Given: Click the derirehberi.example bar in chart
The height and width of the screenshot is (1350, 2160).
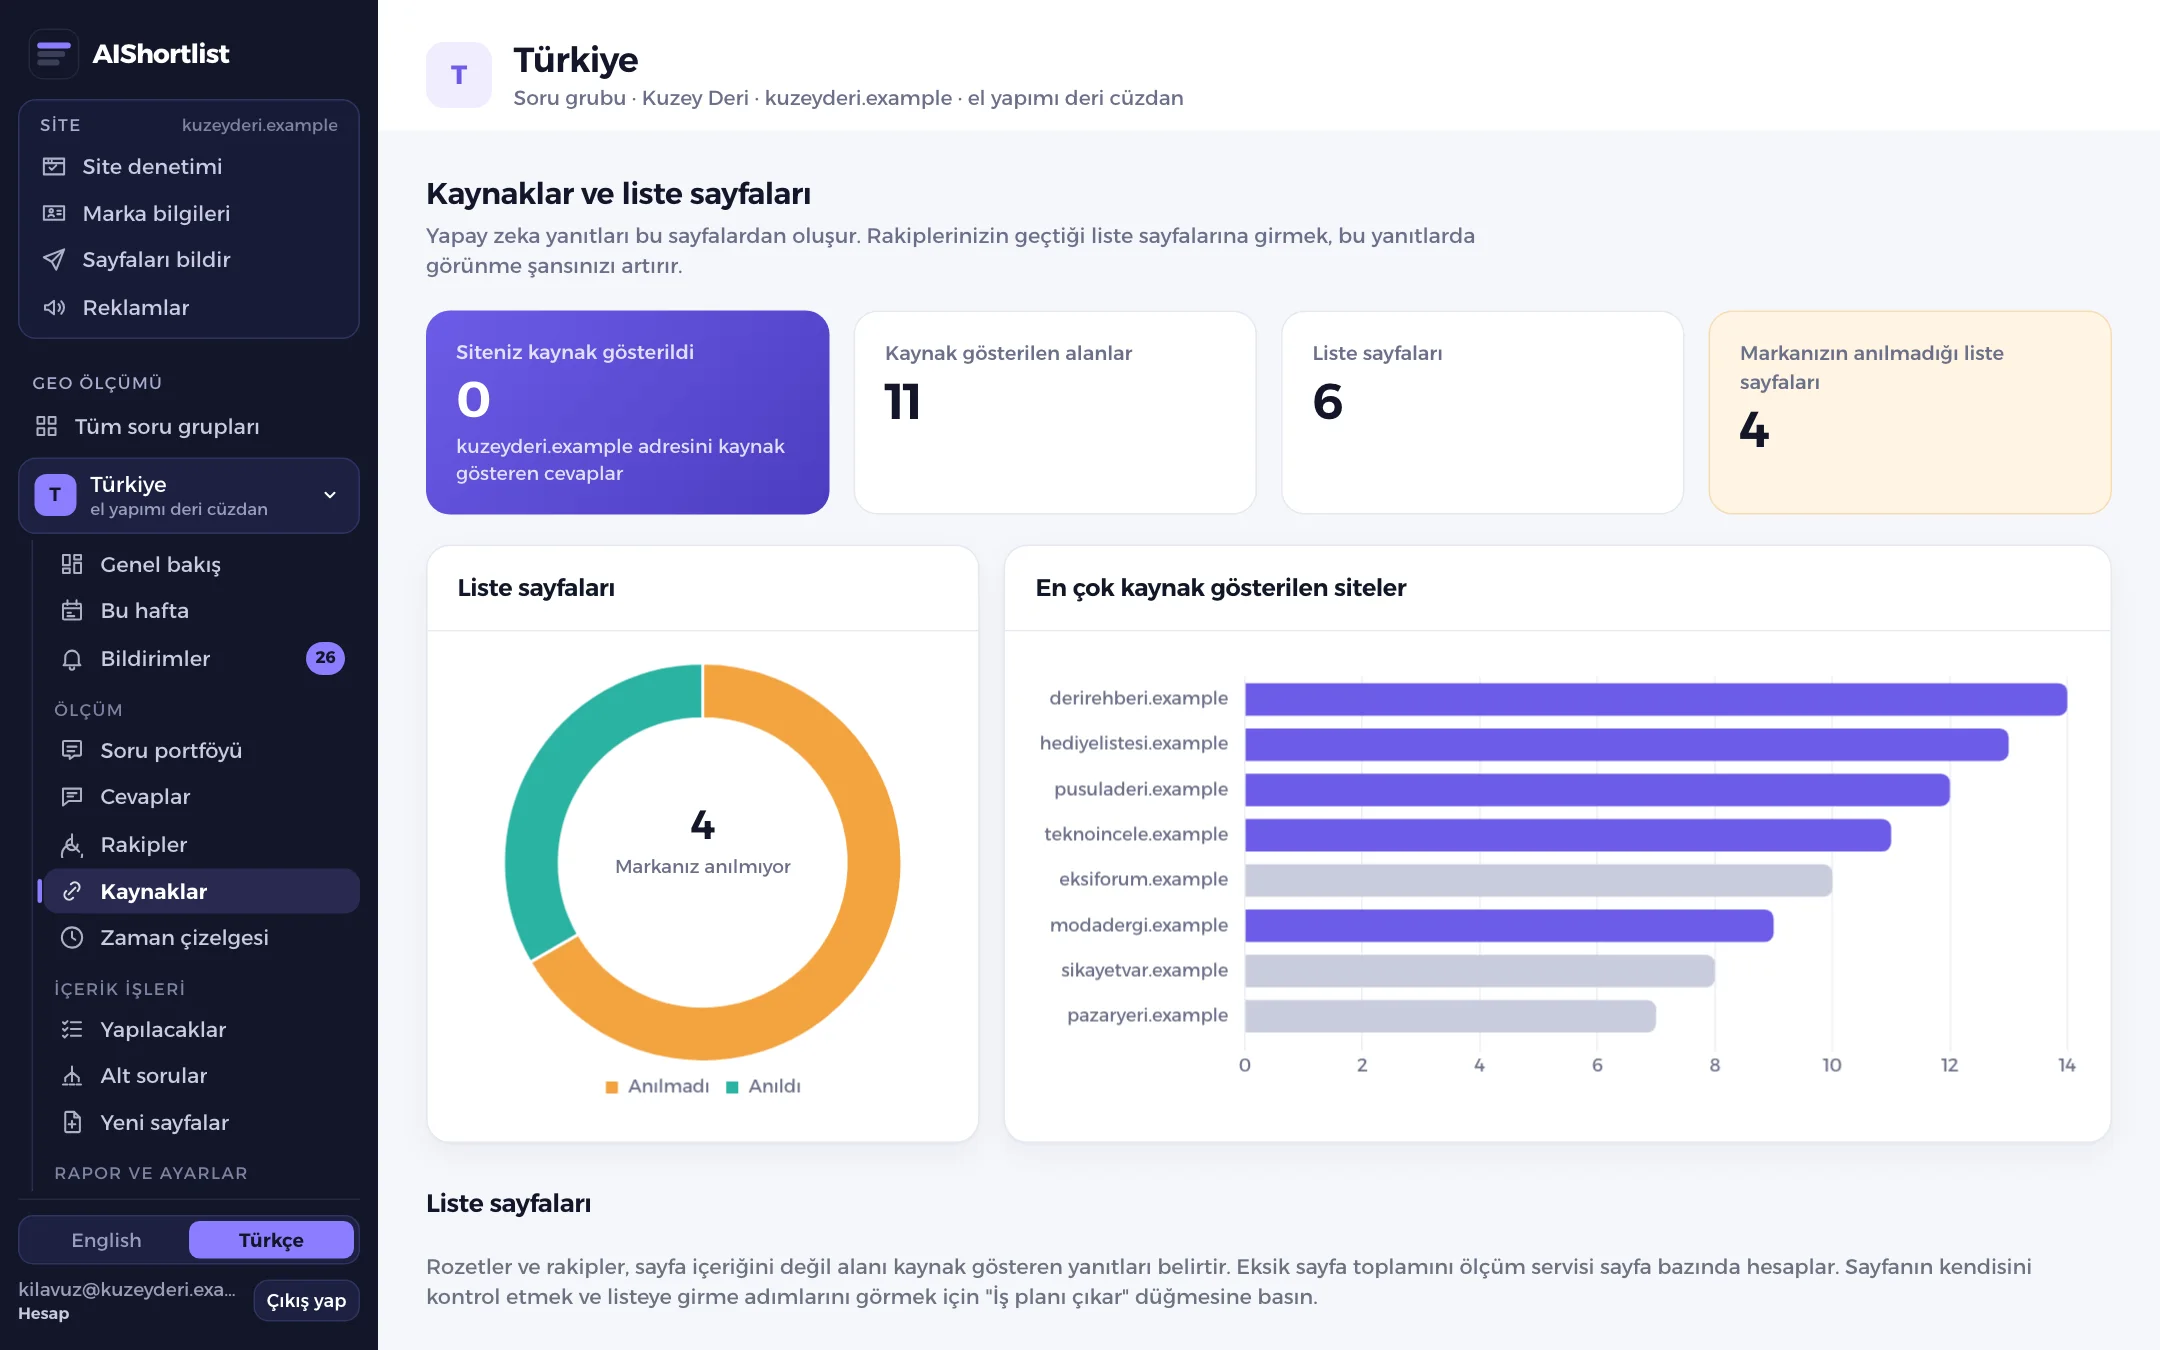Looking at the screenshot, I should [x=1655, y=699].
